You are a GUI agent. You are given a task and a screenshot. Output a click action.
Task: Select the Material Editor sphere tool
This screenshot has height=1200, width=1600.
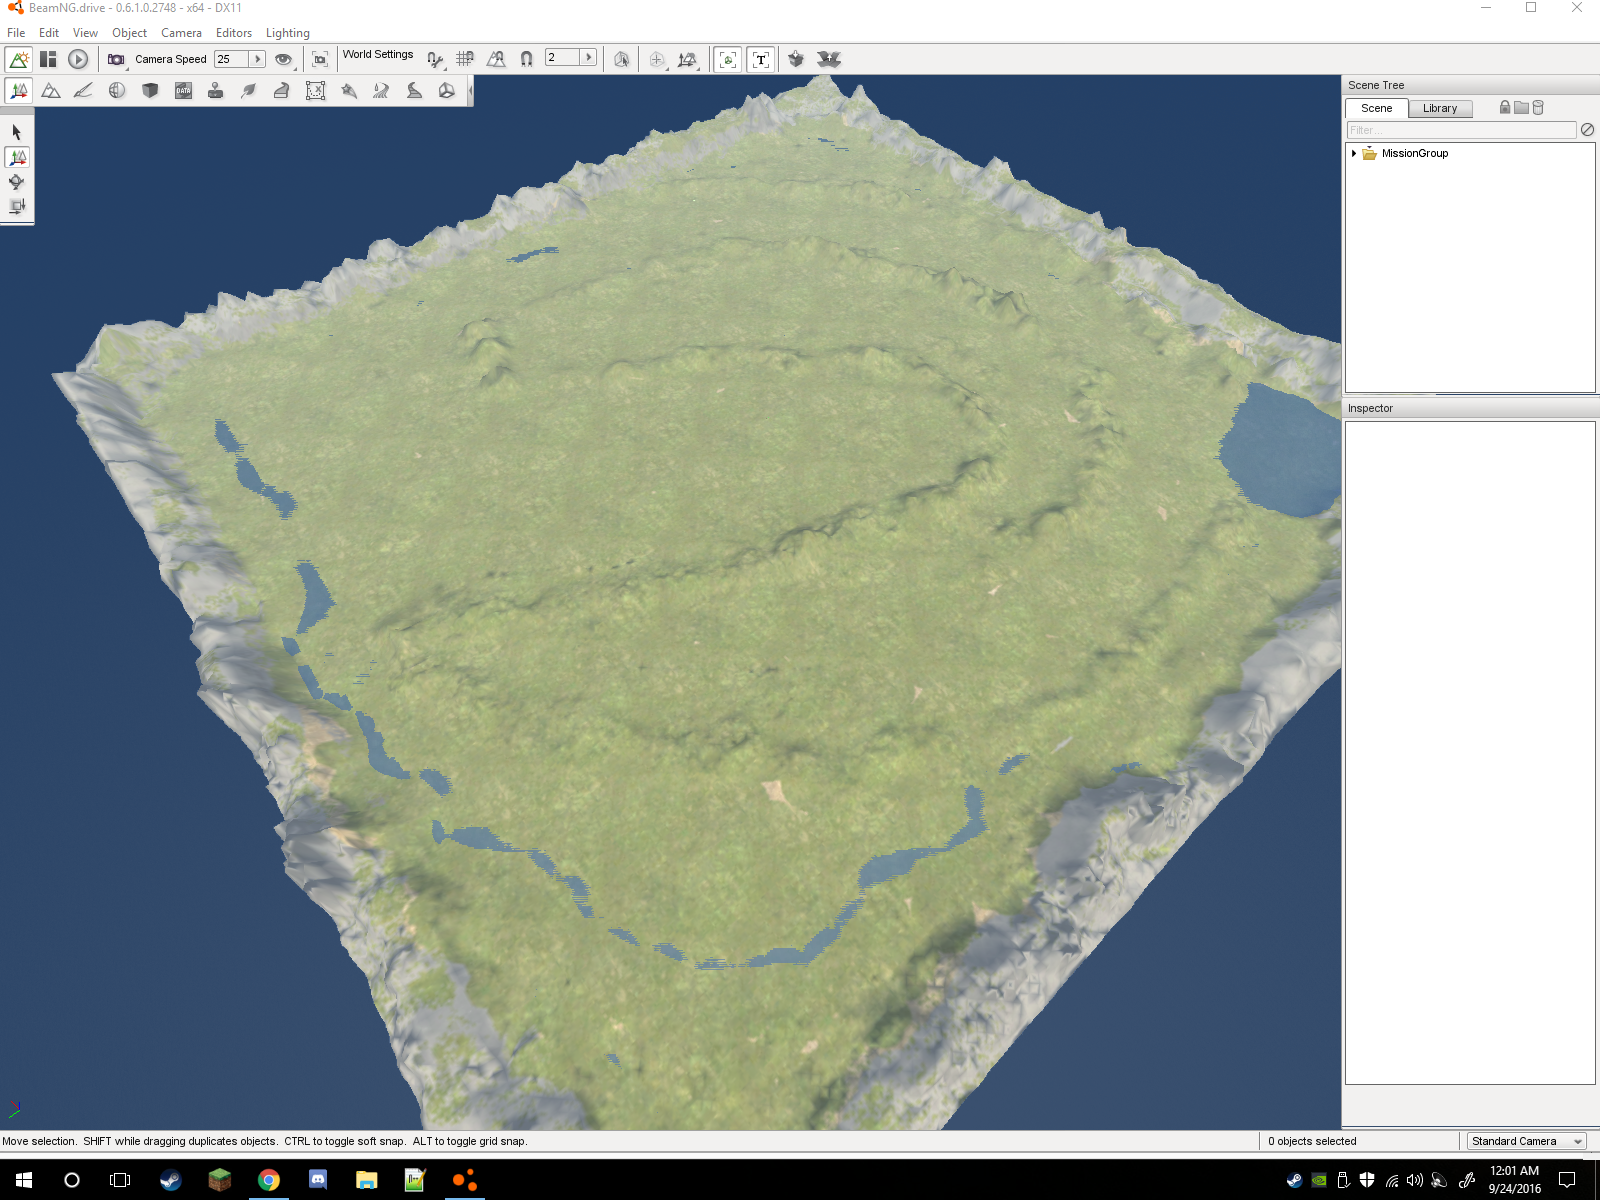117,91
